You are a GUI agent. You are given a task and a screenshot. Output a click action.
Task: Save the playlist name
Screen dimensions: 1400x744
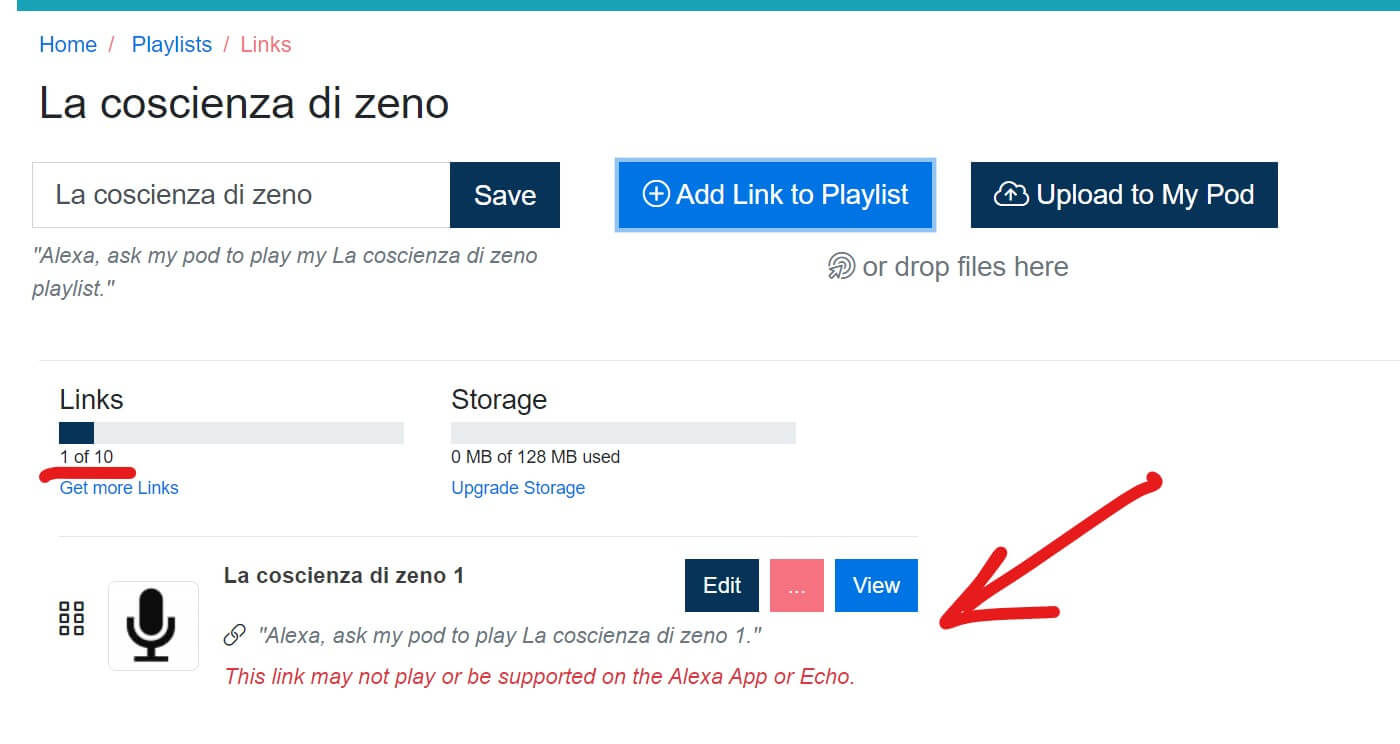505,195
